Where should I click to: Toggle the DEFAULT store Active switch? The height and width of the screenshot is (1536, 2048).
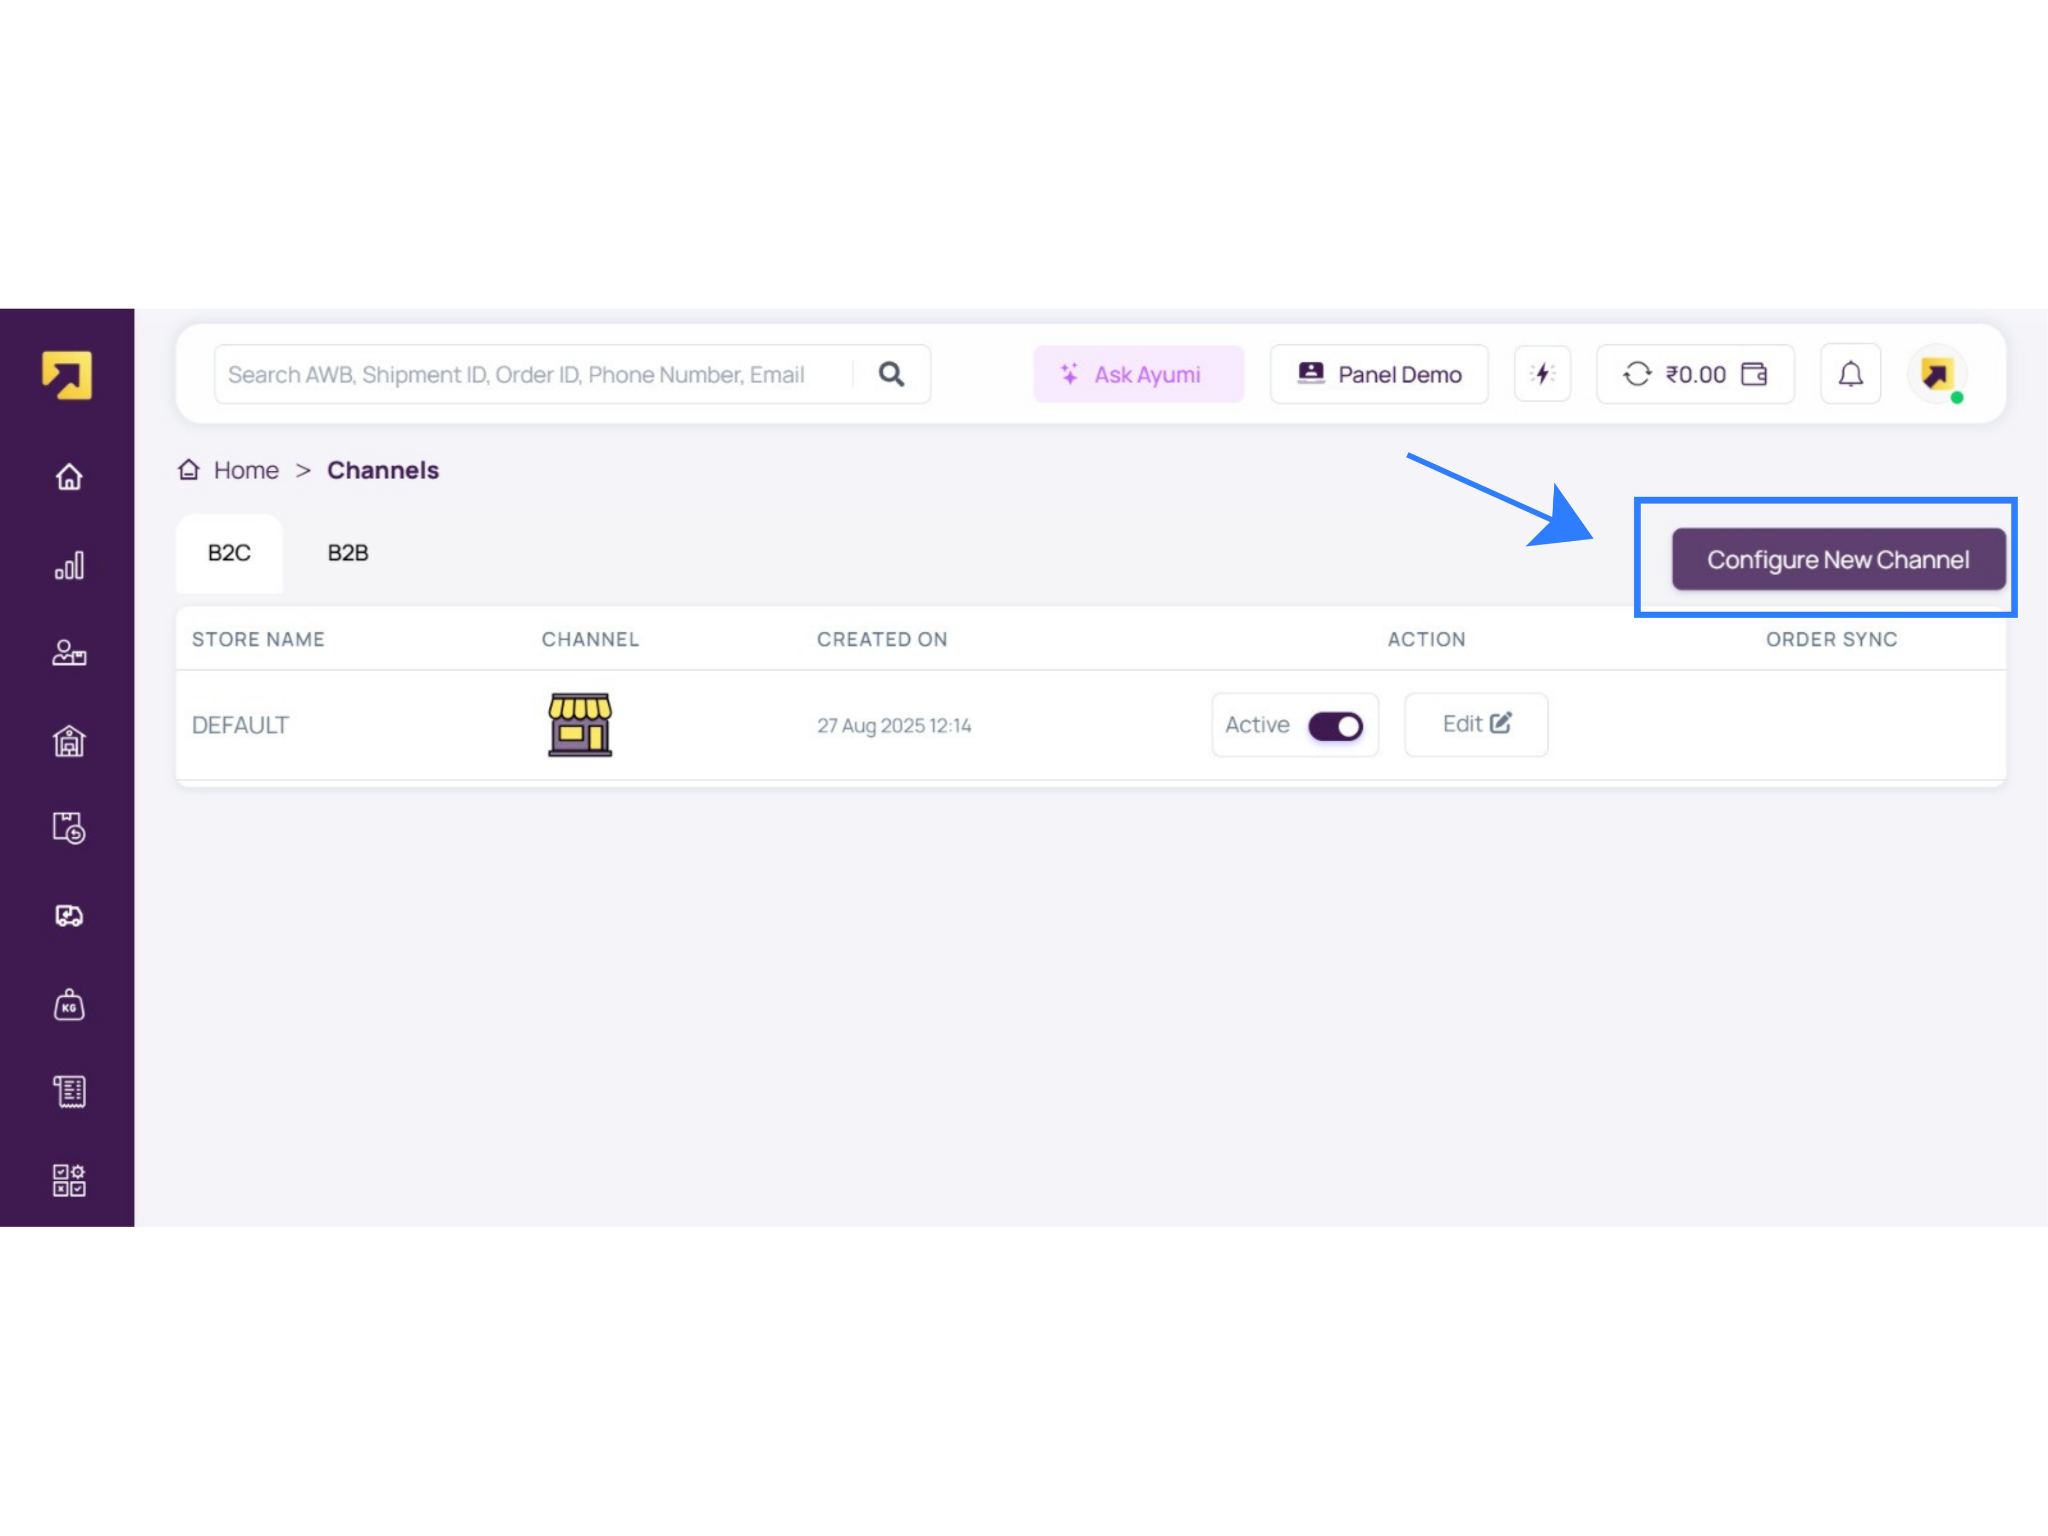1337,726
